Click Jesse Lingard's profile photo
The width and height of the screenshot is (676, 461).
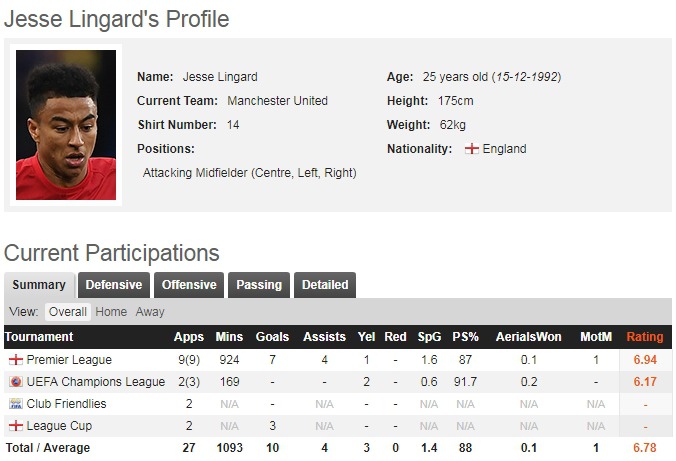tap(66, 125)
